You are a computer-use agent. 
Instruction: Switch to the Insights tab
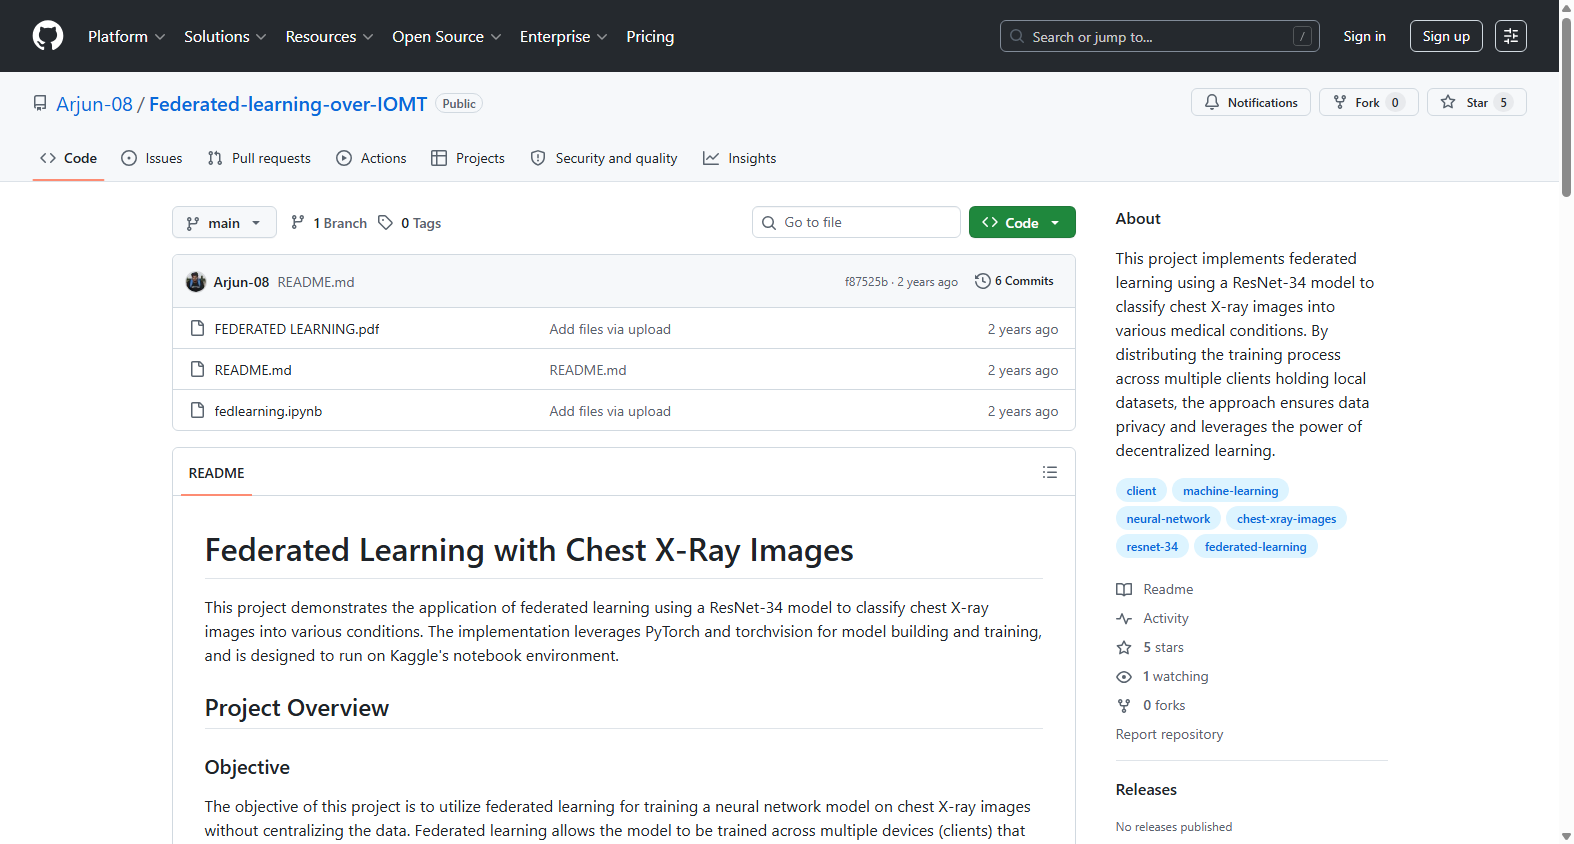[740, 158]
